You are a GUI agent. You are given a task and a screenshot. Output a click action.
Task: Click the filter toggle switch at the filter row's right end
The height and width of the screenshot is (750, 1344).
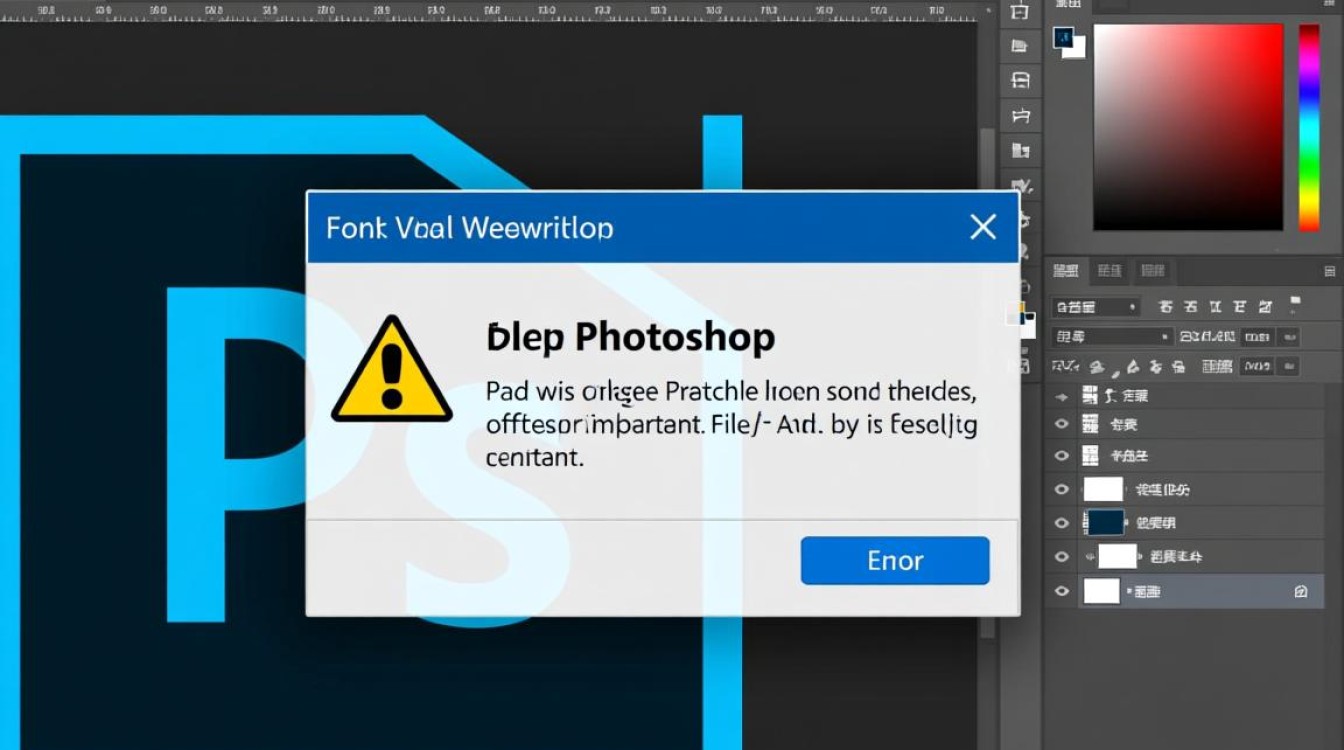[x=1295, y=302]
